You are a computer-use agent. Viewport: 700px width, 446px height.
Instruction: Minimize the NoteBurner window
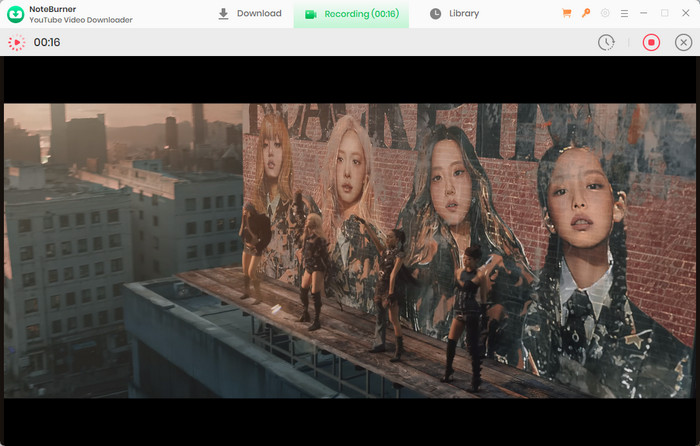[x=645, y=14]
